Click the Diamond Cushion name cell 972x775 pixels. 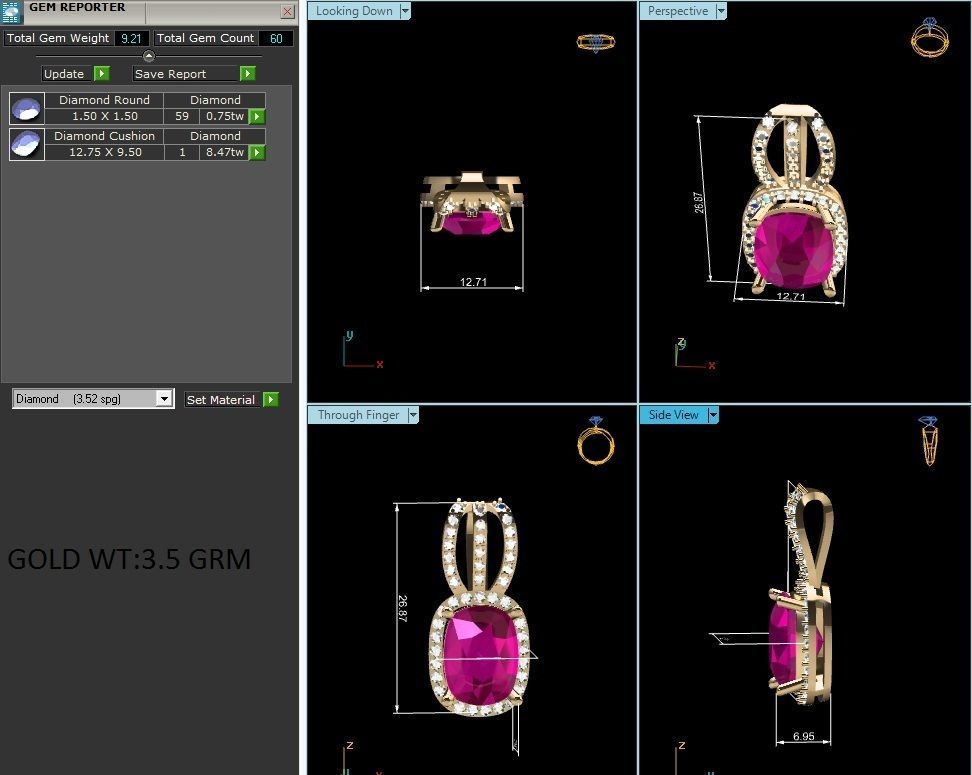[104, 136]
